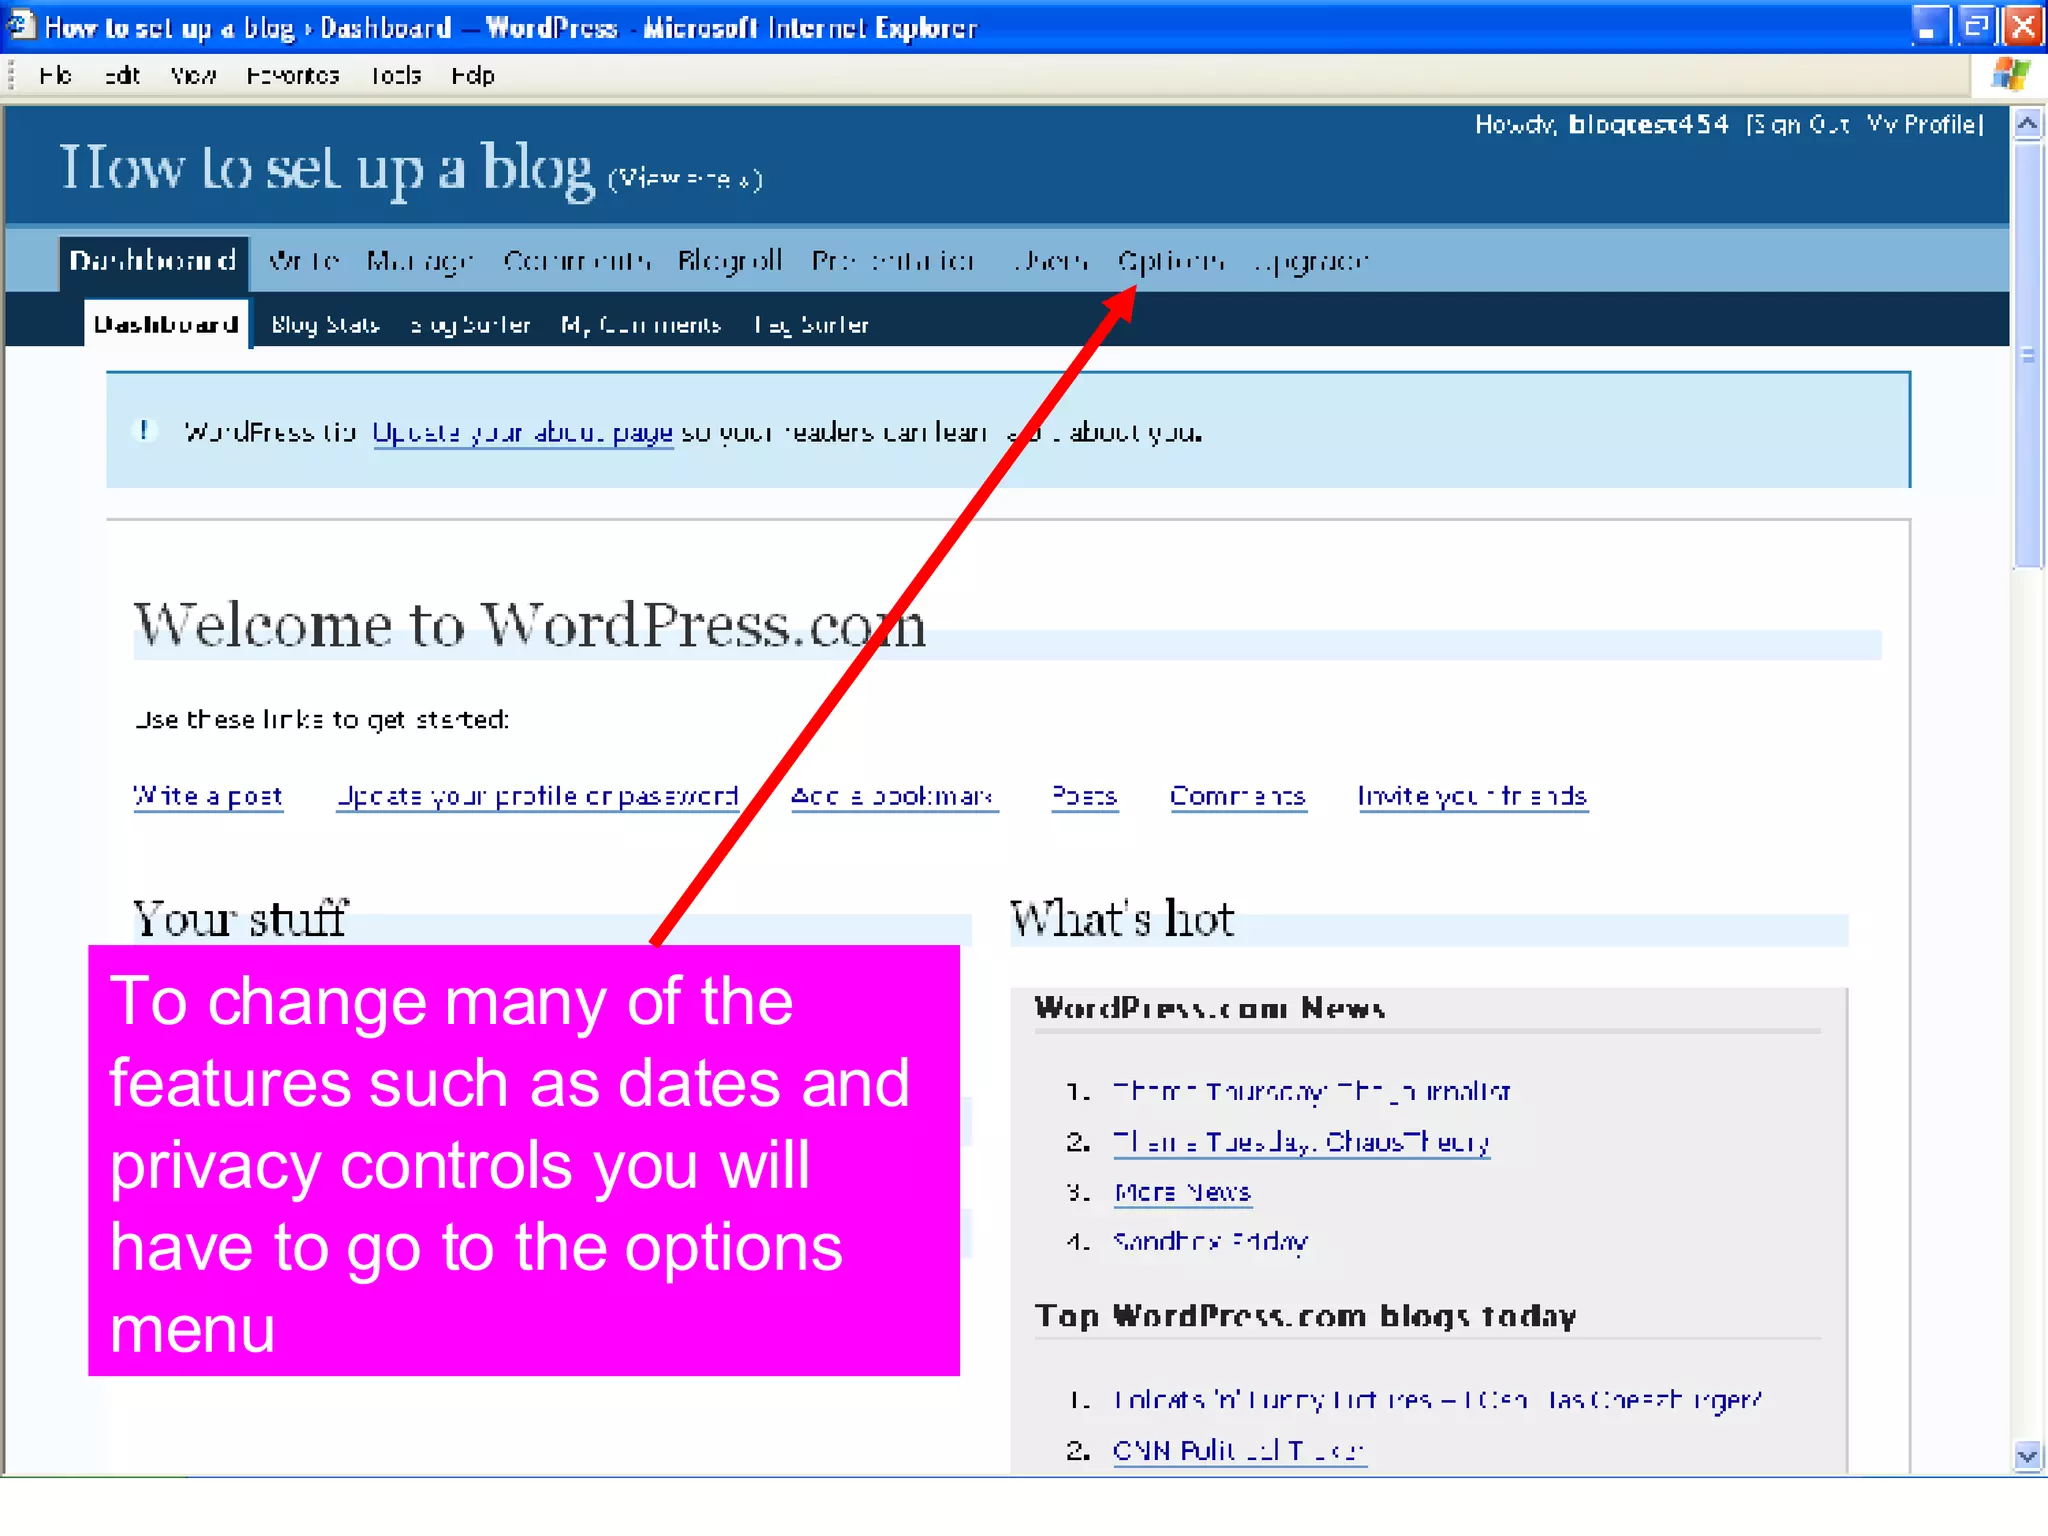Open the Blog Surfer sub-menu
The height and width of the screenshot is (1536, 2048).
coord(470,324)
